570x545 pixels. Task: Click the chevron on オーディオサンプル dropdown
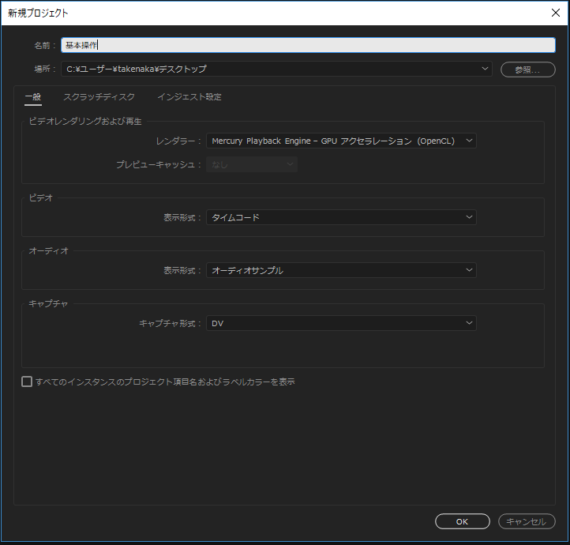pos(469,270)
